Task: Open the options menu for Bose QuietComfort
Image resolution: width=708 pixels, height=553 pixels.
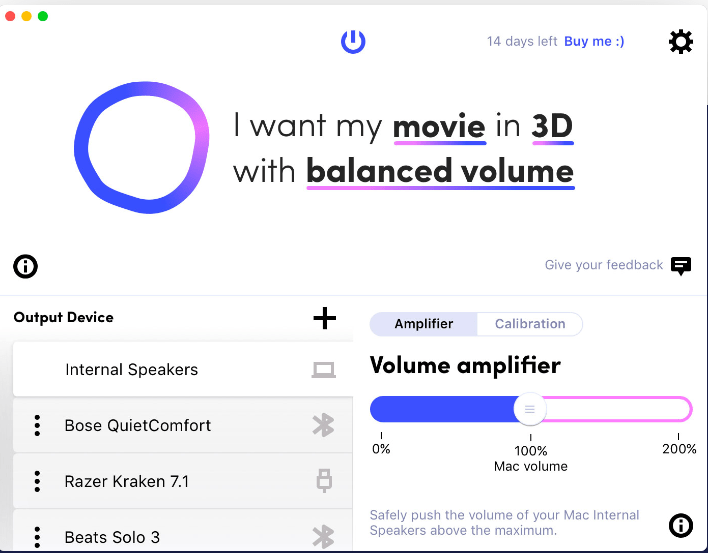Action: pyautogui.click(x=37, y=425)
